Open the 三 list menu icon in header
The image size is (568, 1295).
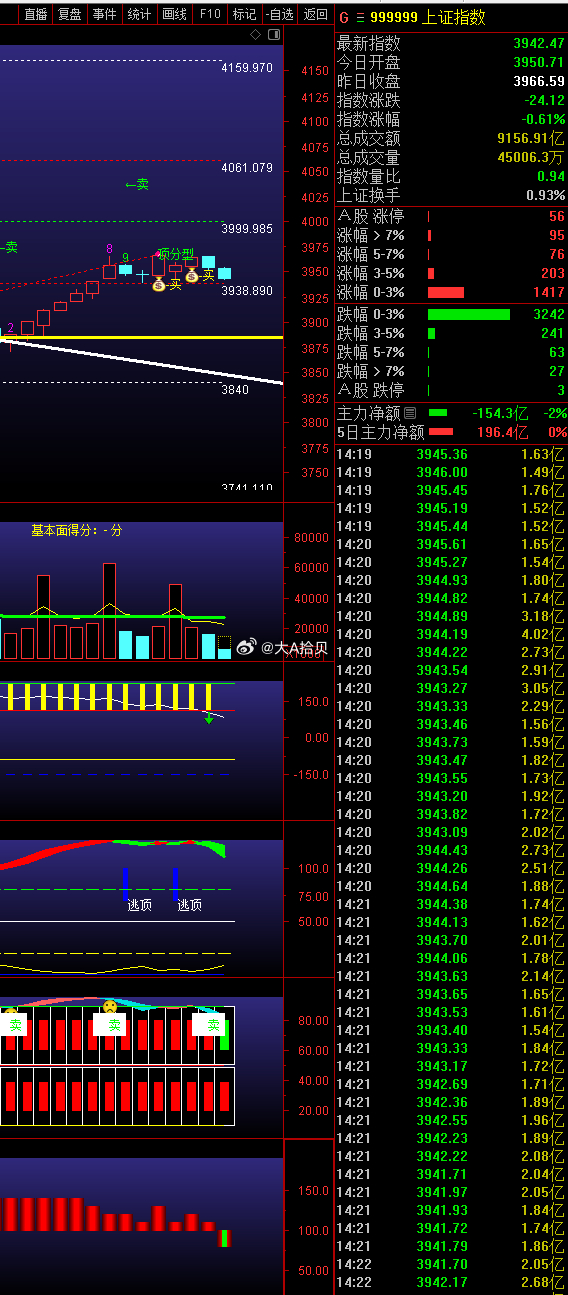pyautogui.click(x=360, y=17)
